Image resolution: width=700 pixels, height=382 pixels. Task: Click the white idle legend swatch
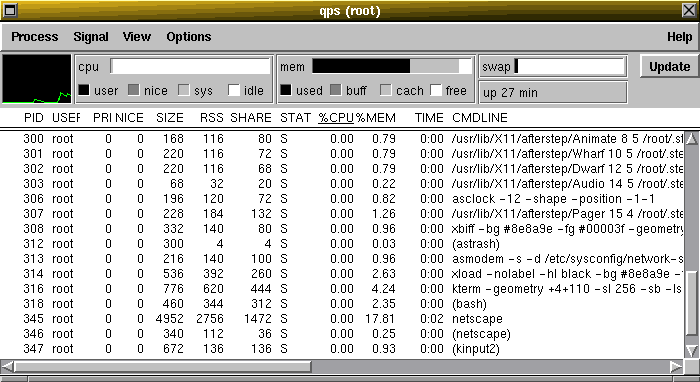coord(234,90)
